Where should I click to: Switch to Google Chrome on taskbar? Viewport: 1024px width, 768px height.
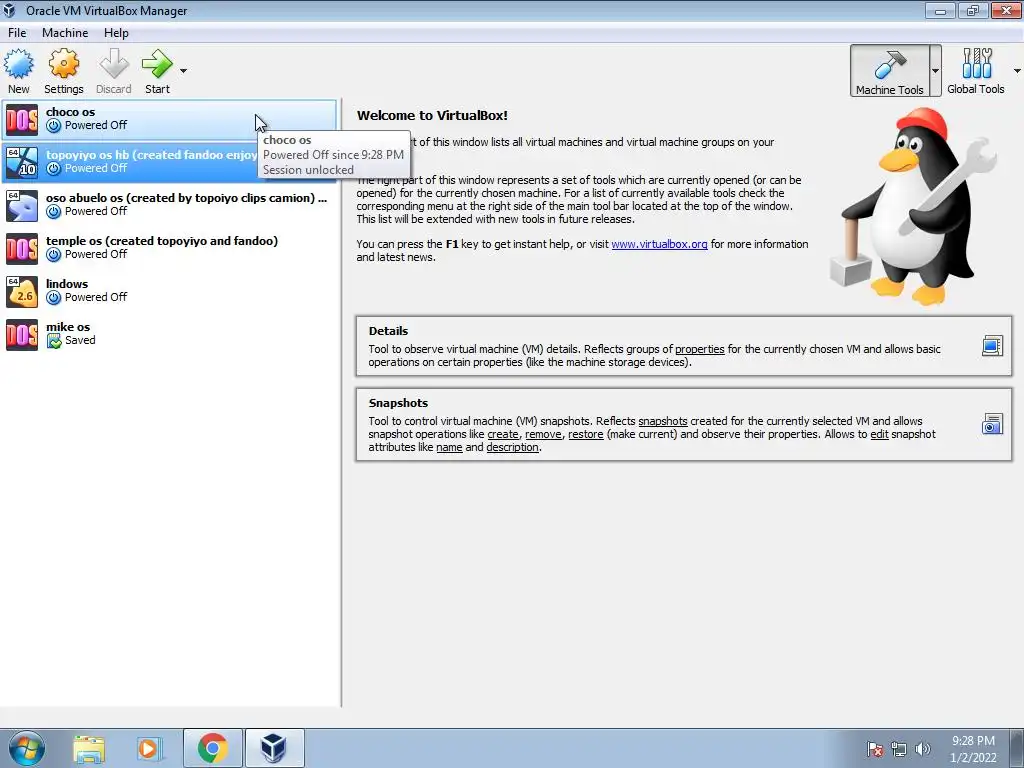point(213,748)
